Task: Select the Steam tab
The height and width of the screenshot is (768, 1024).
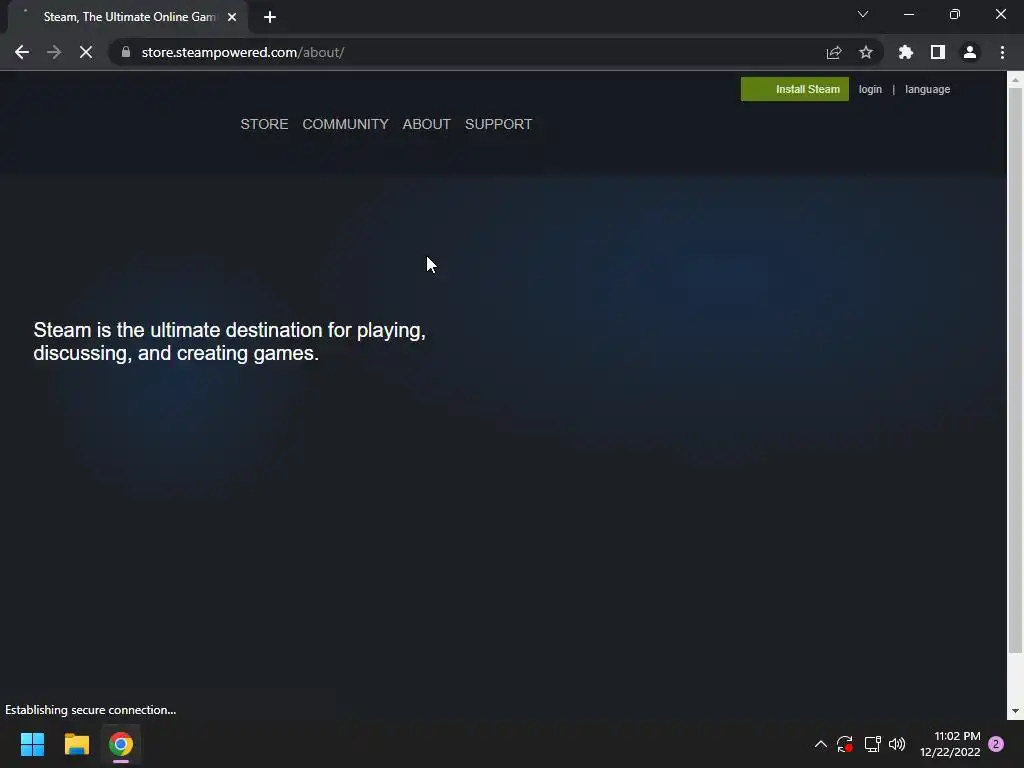Action: pos(129,17)
